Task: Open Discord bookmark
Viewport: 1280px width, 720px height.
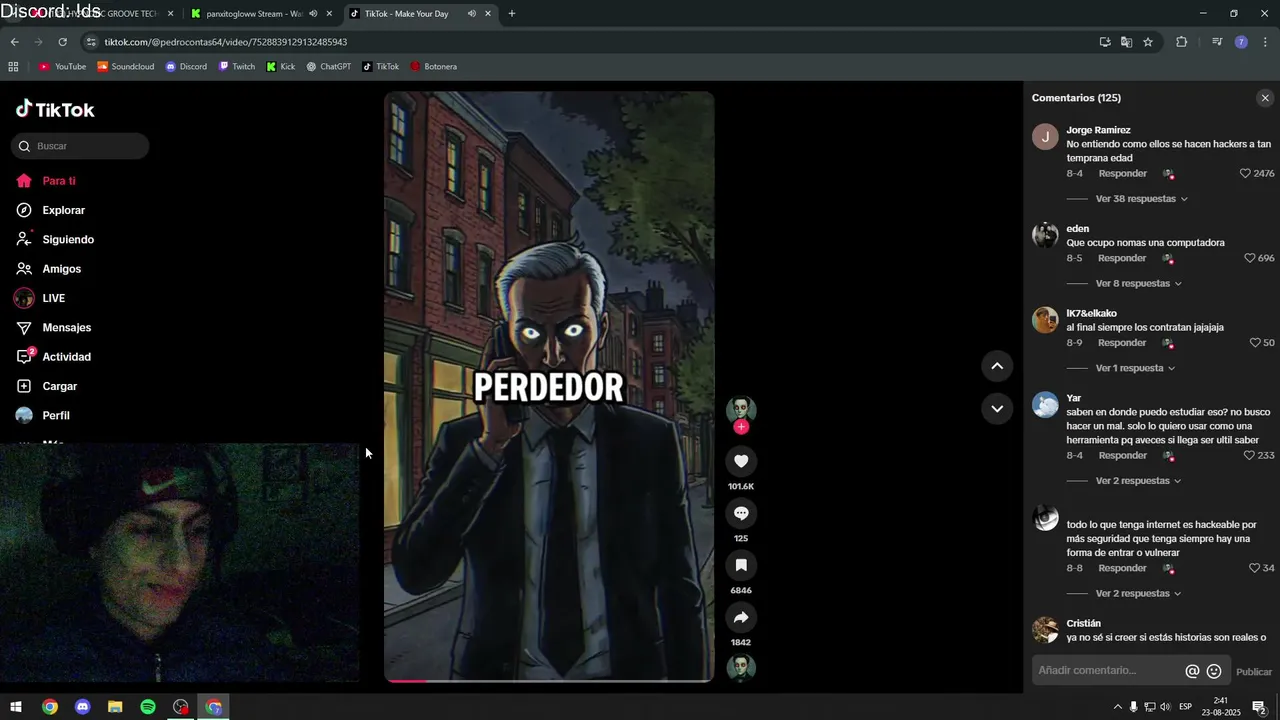Action: pos(186,67)
